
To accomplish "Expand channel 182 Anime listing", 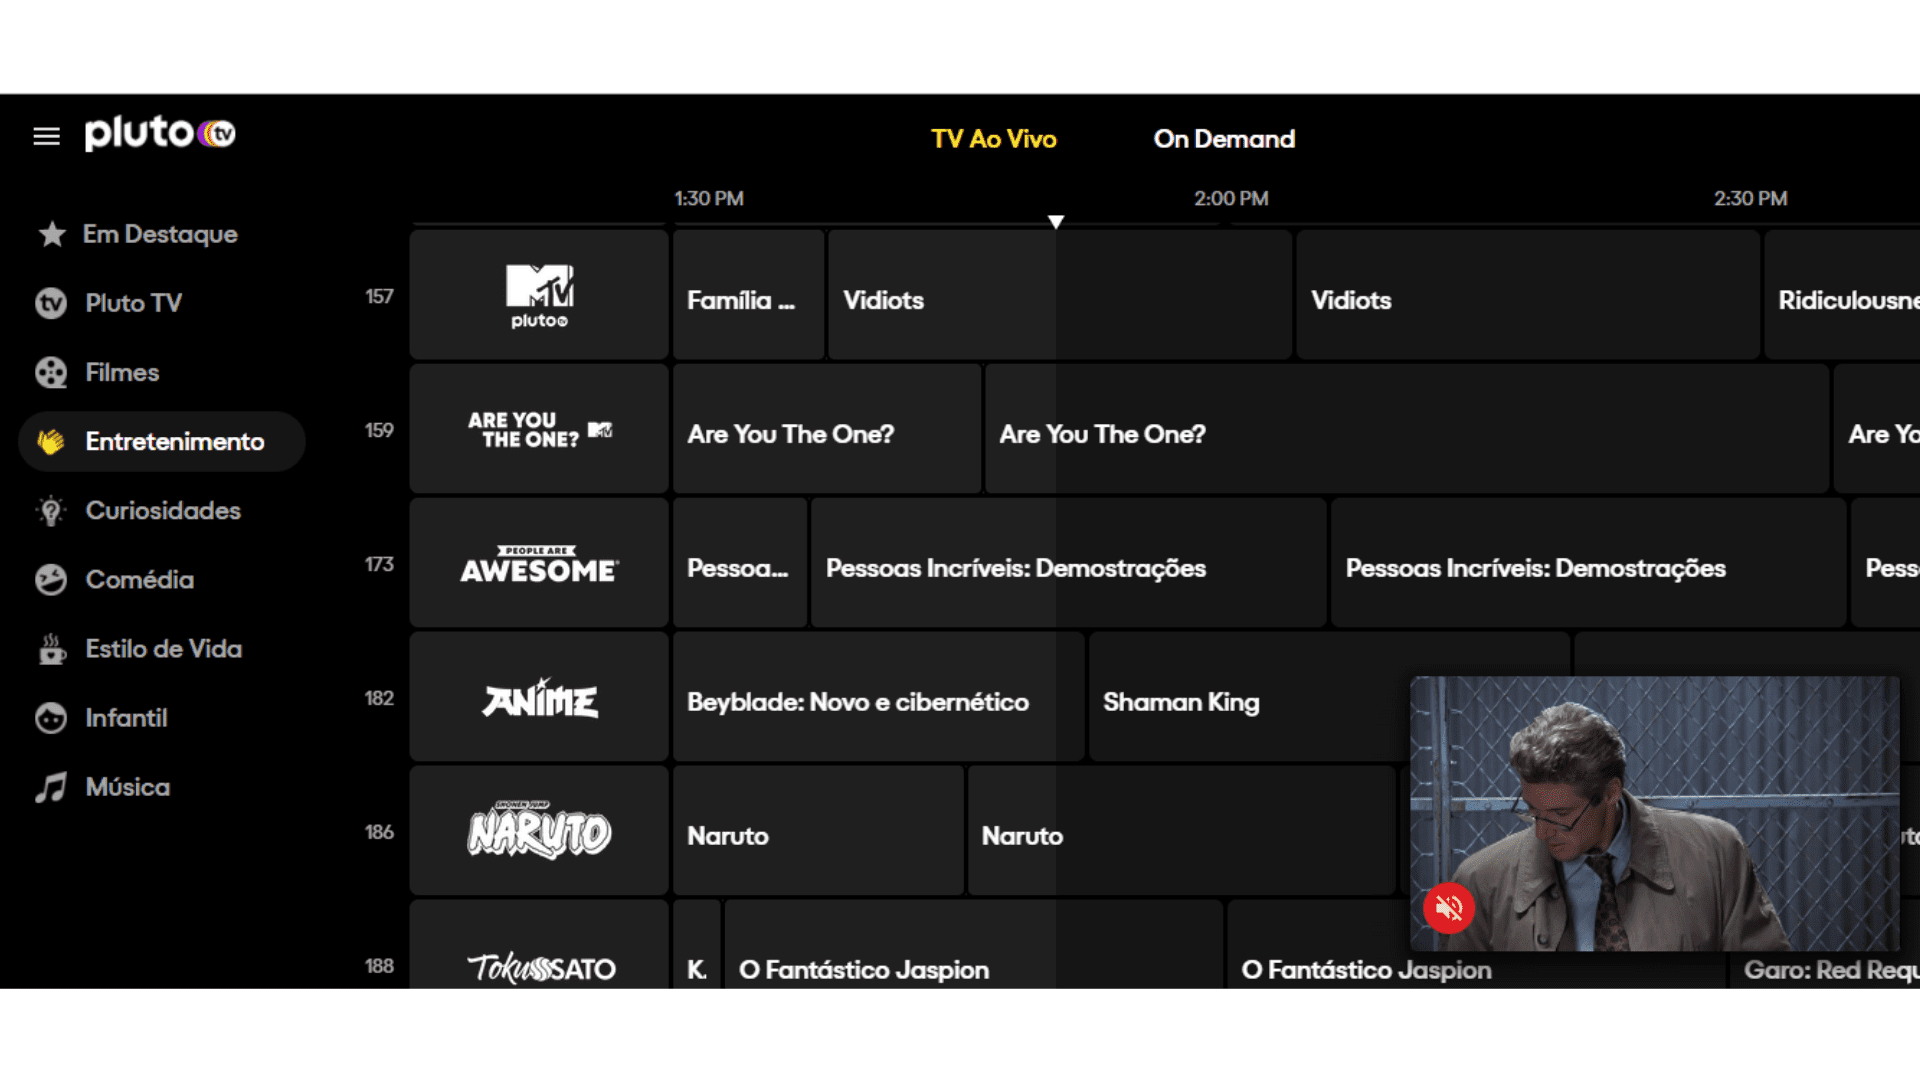I will tap(539, 700).
